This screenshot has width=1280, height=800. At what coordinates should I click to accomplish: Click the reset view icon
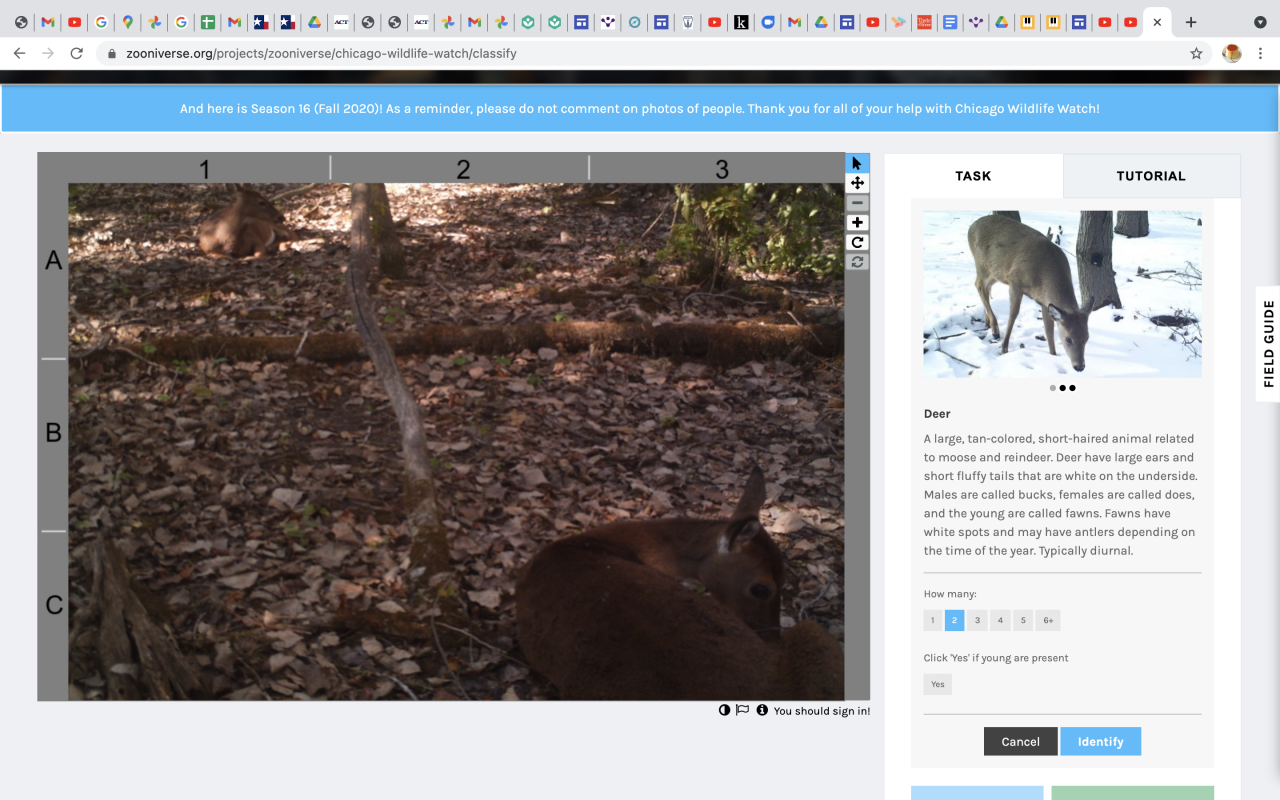click(857, 262)
